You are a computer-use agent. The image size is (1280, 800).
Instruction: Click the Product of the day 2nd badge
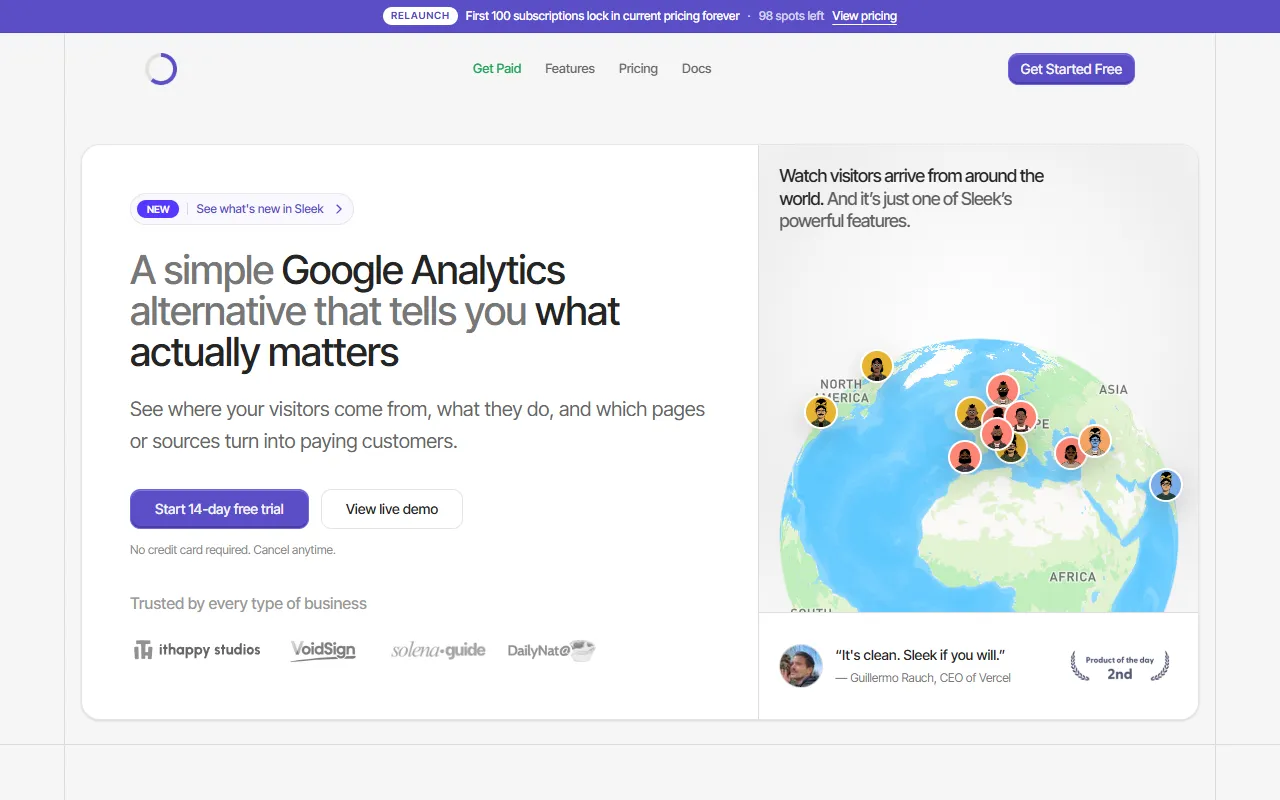point(1120,667)
